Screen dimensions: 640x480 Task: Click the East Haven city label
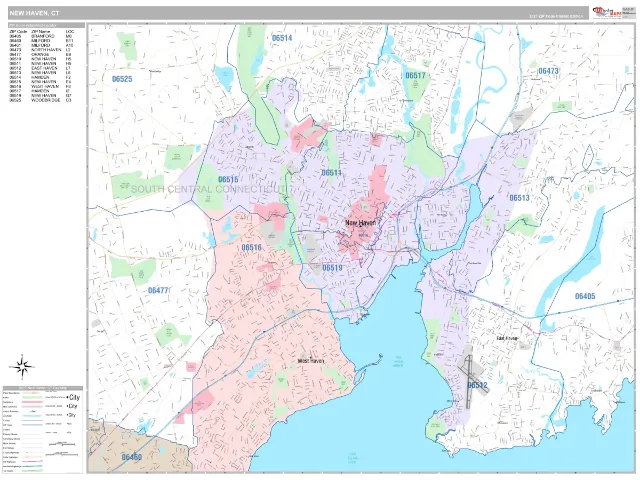507,338
